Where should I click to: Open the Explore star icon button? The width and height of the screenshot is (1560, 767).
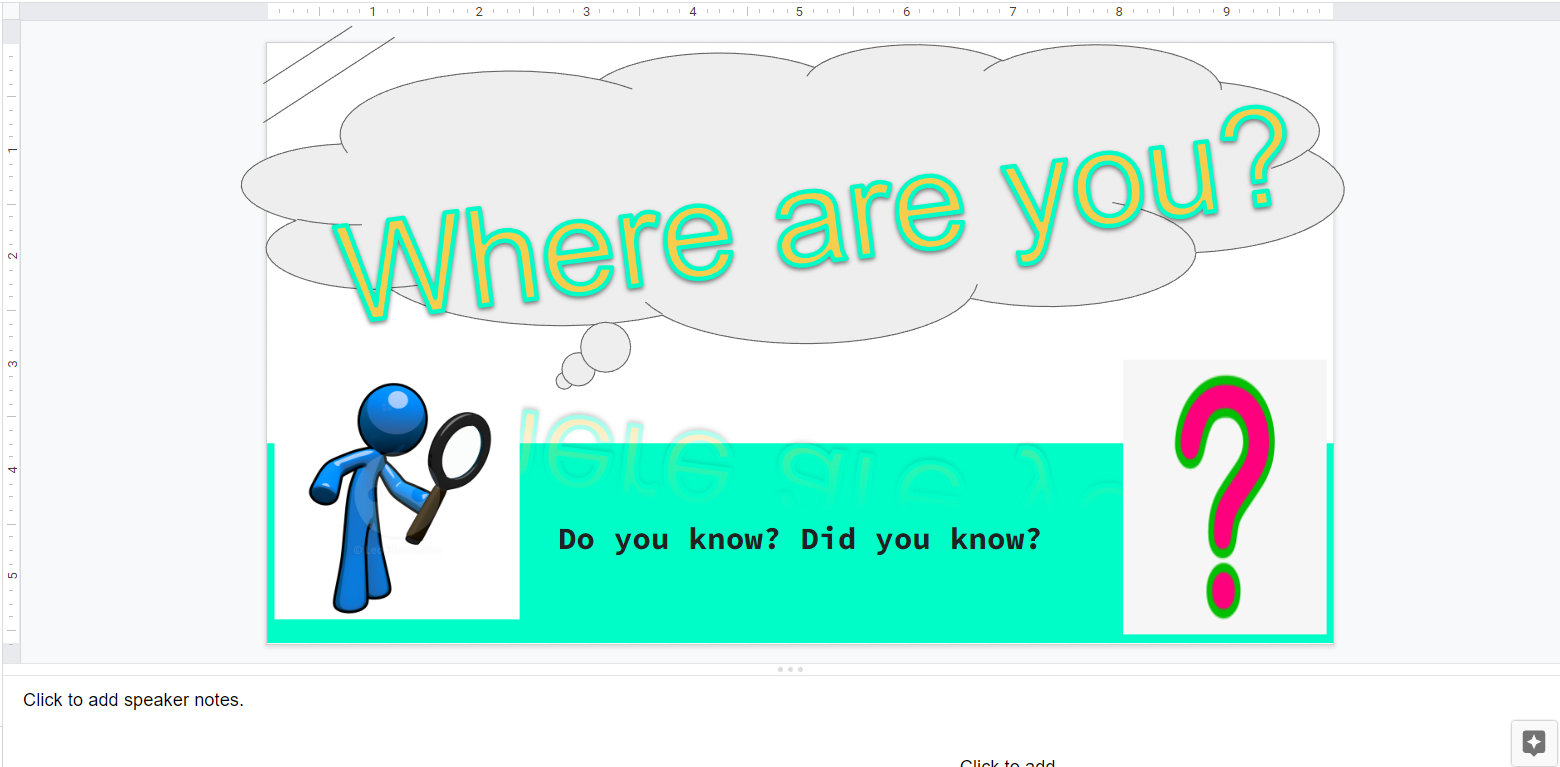[x=1533, y=742]
